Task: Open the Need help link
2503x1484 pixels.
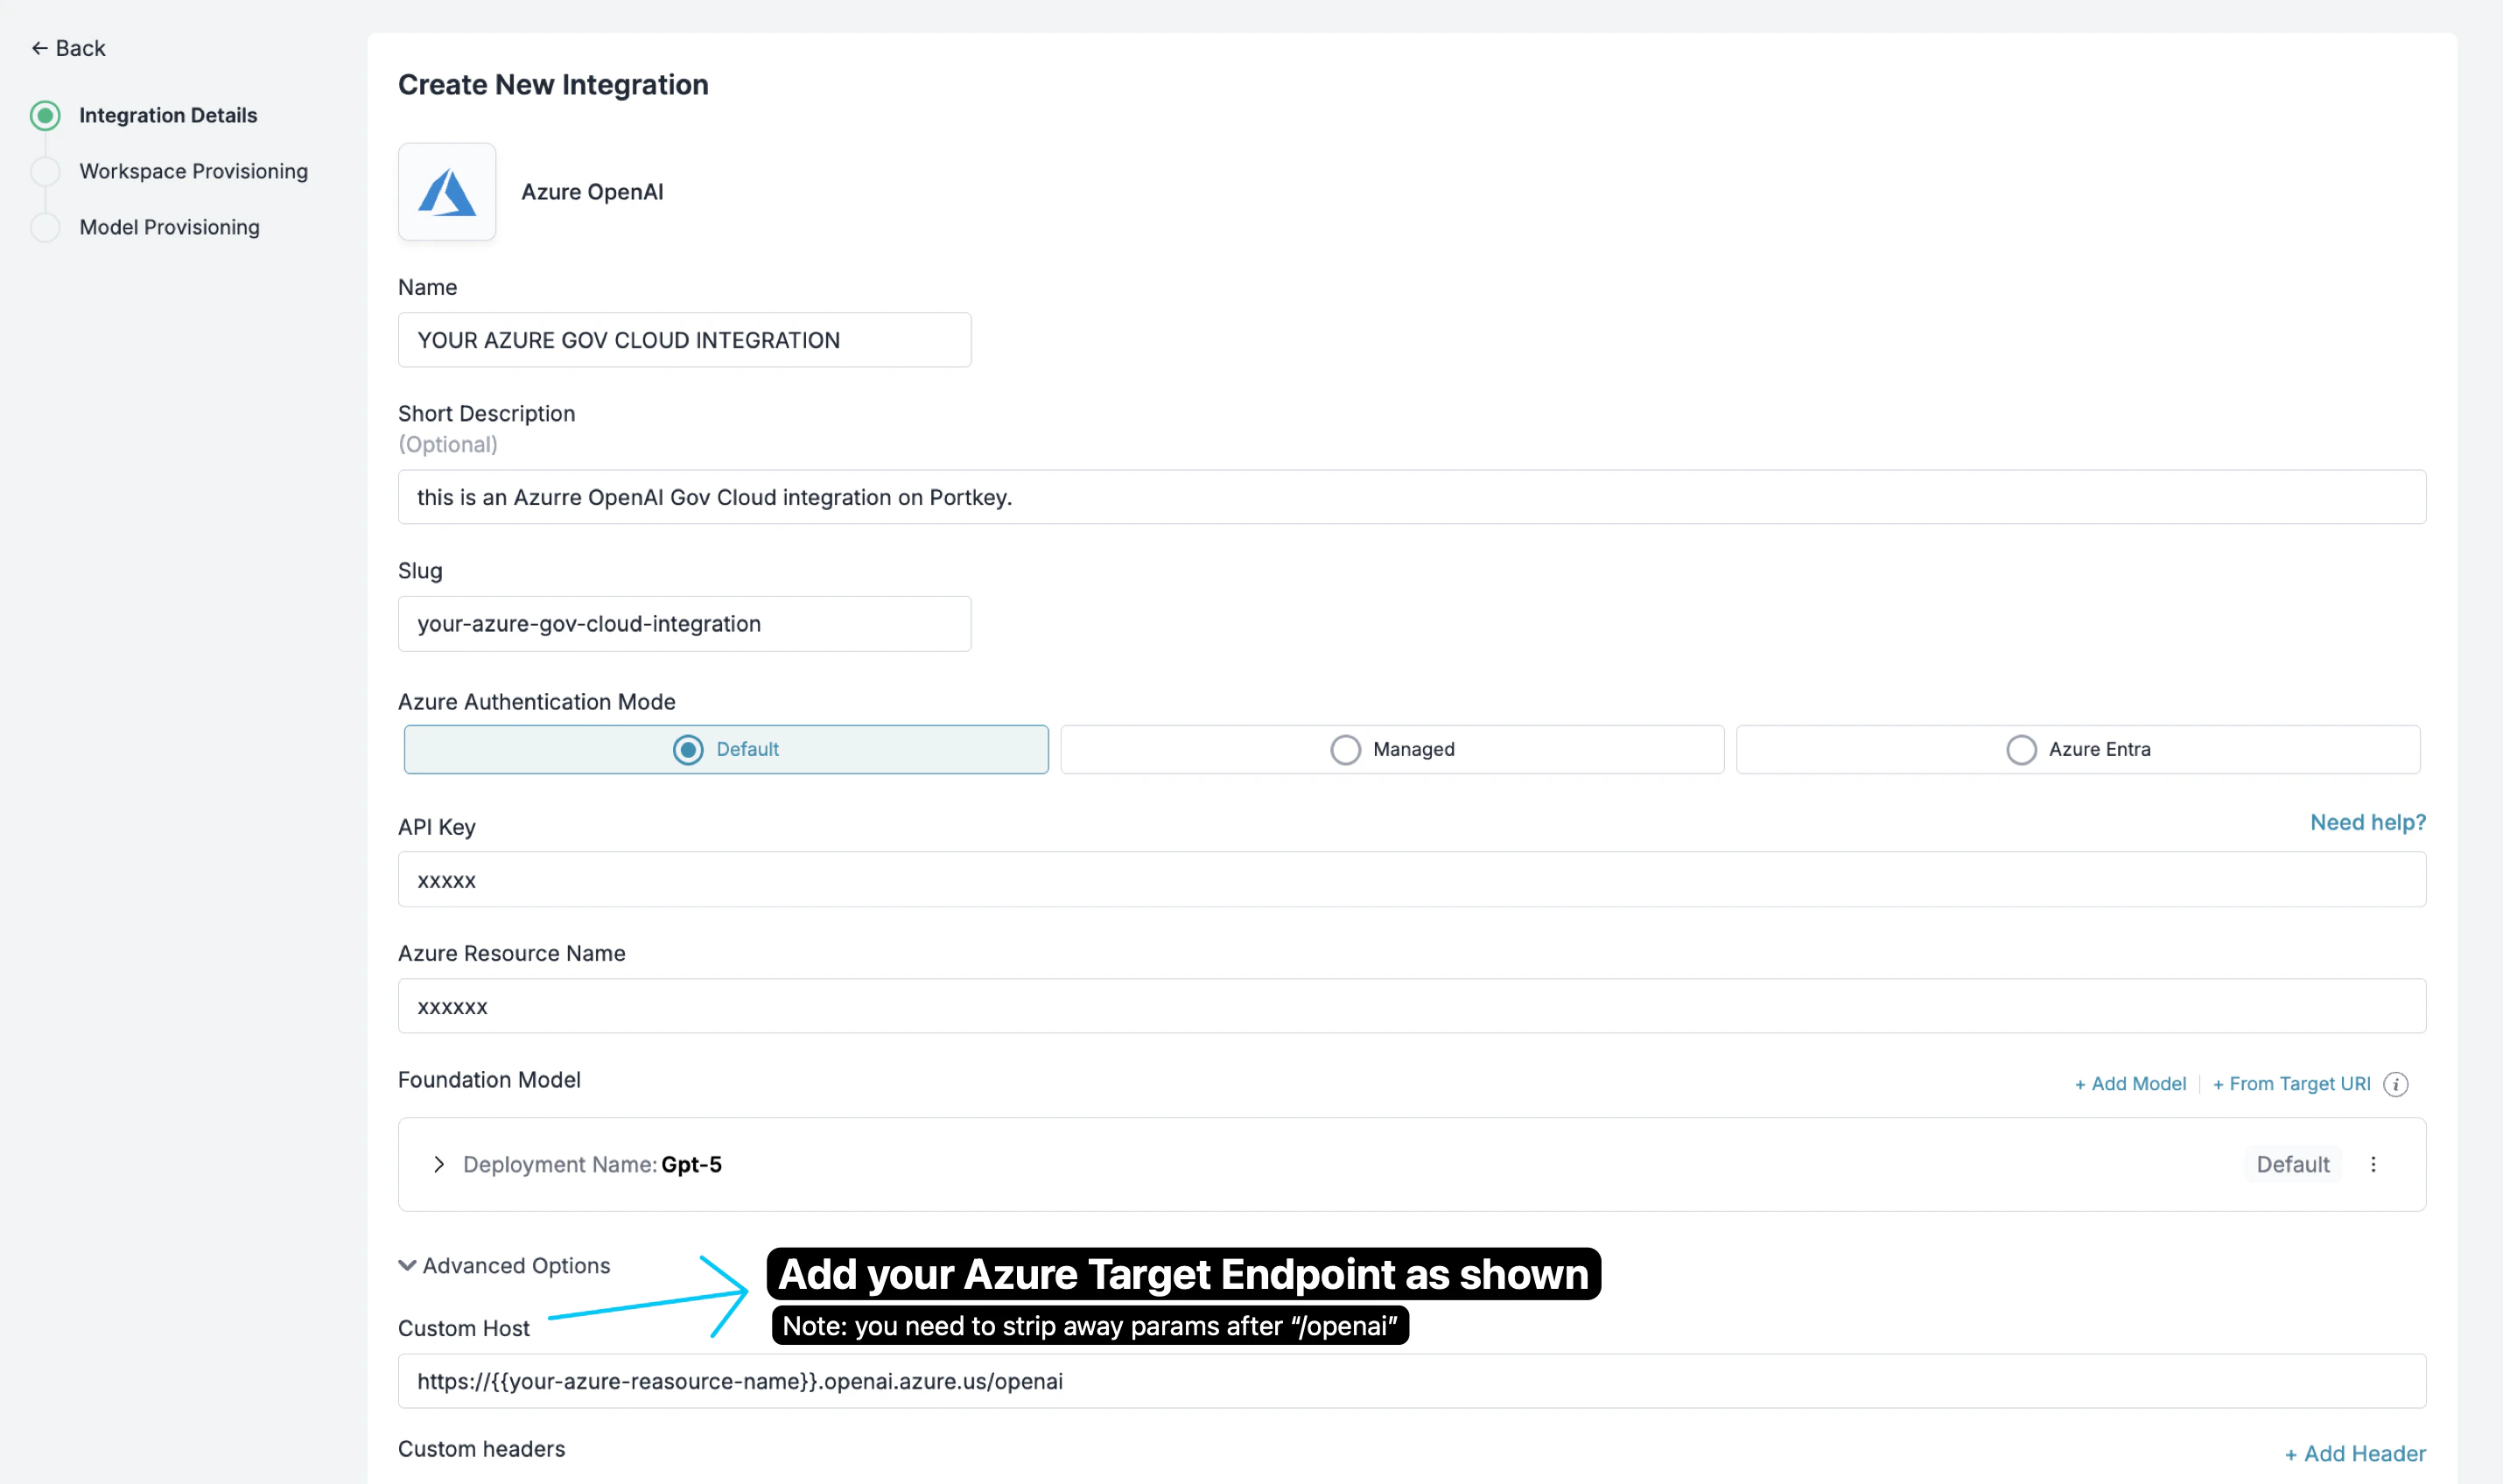Action: (2368, 822)
